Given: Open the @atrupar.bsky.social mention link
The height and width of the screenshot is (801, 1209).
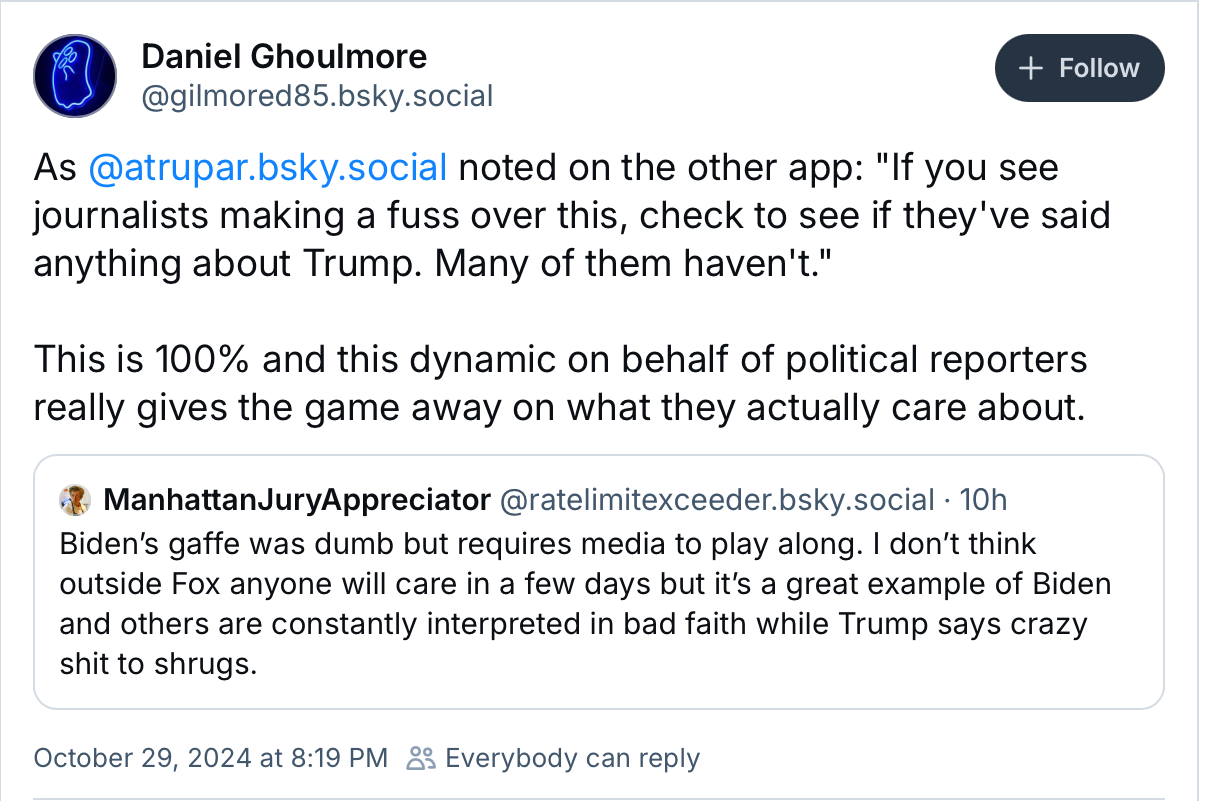Looking at the screenshot, I should point(268,167).
